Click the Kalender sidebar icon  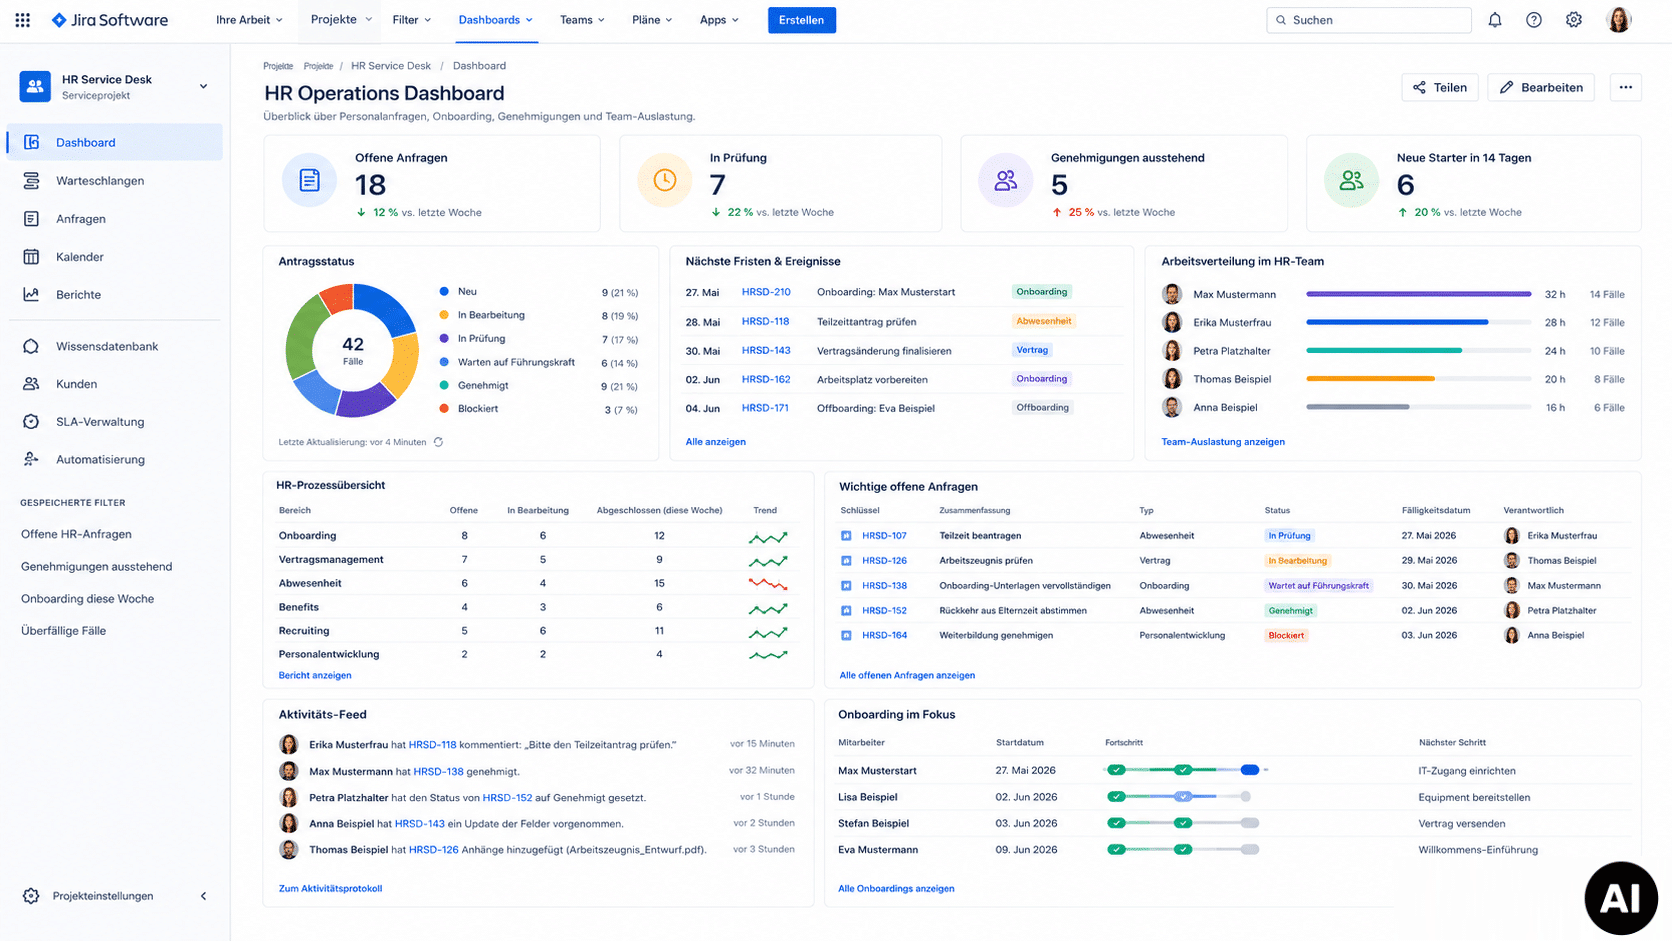pos(31,257)
